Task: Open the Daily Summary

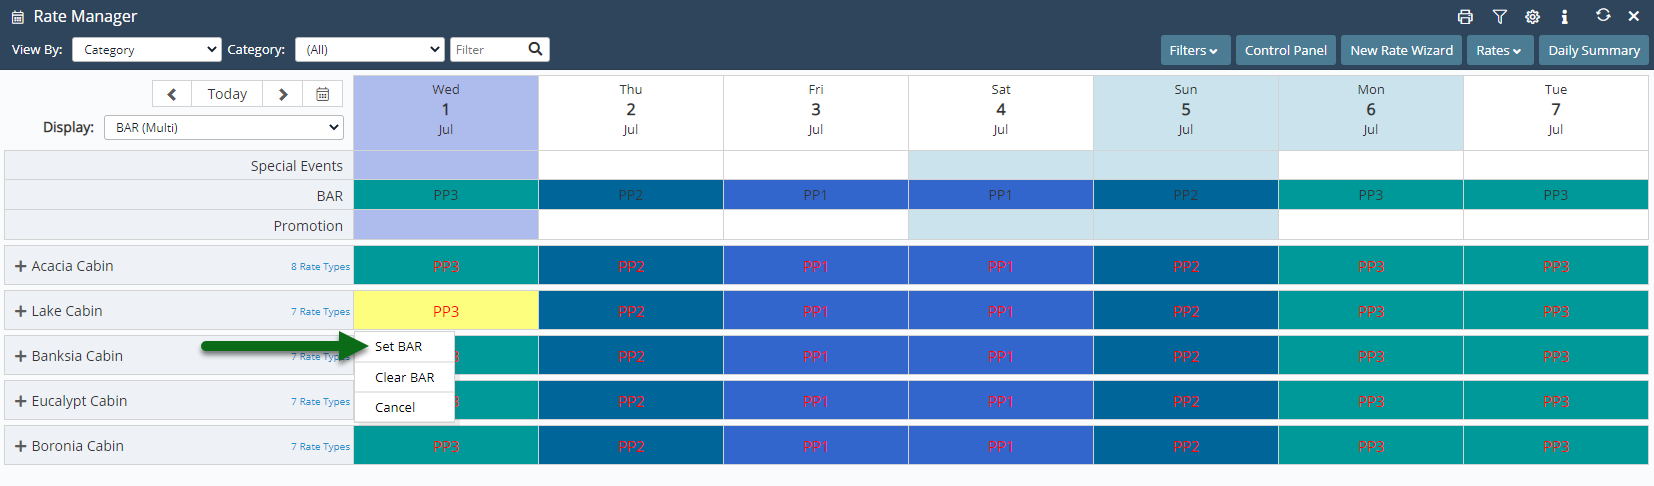Action: [1594, 50]
